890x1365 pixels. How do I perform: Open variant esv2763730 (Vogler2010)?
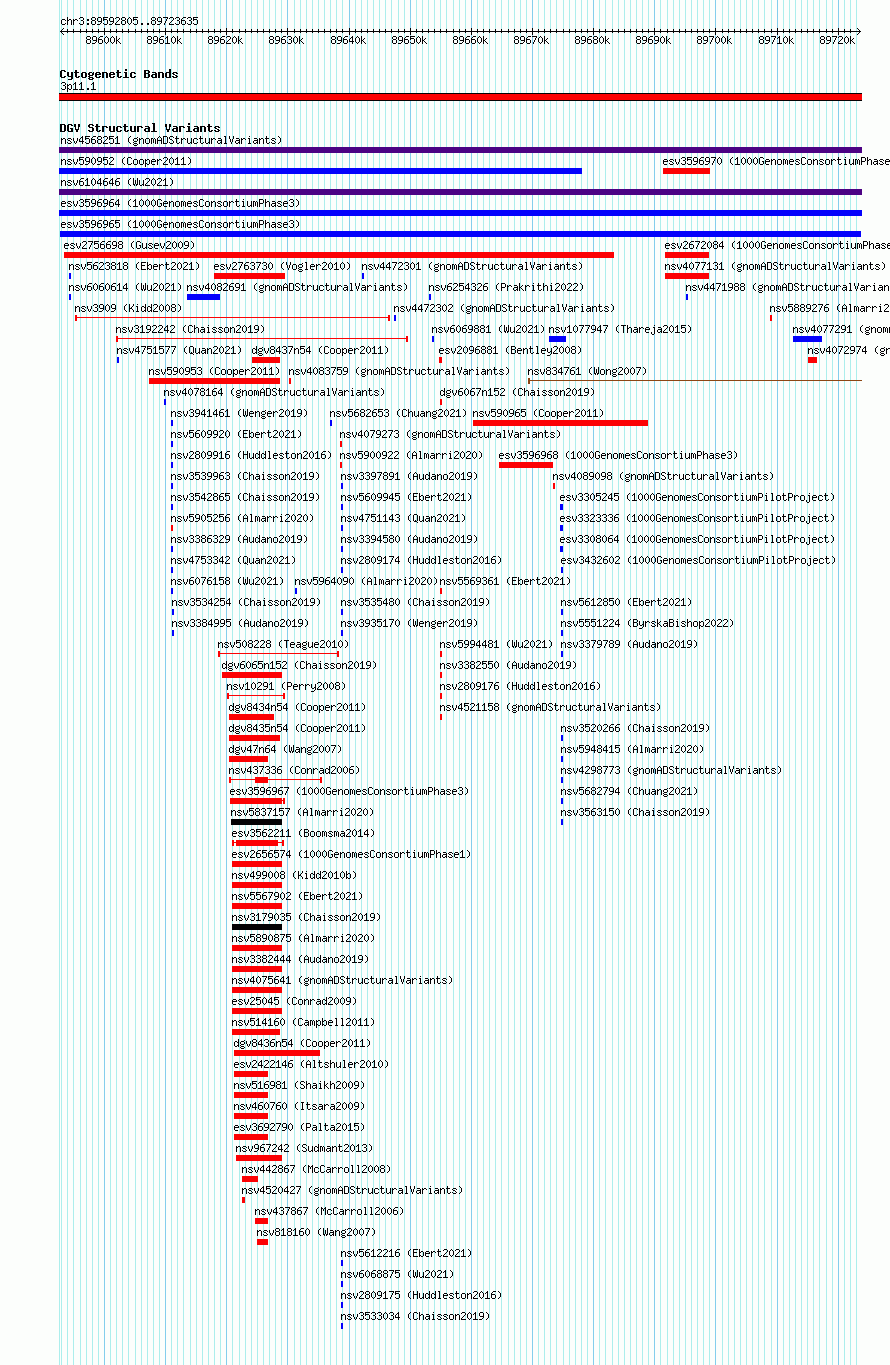(282, 266)
